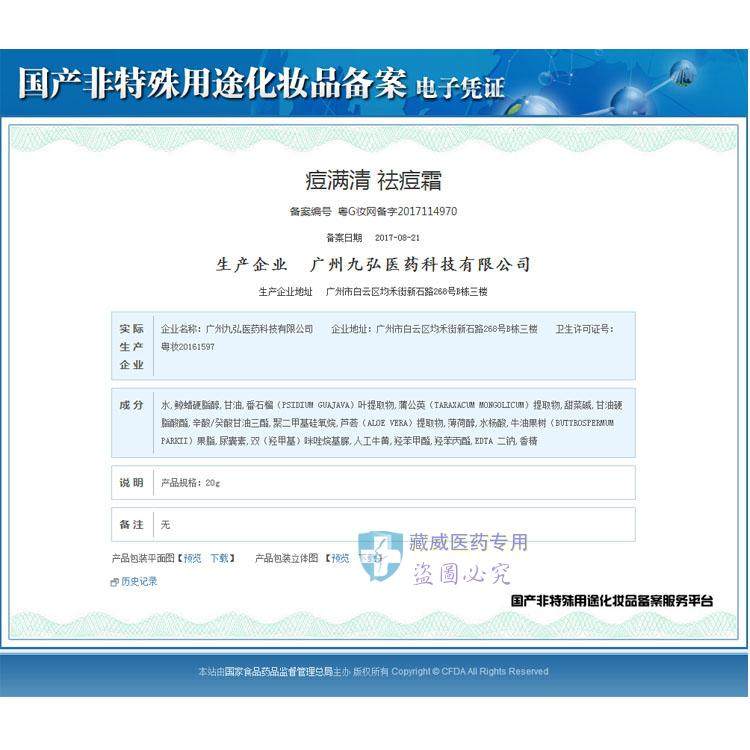Screen dimensions: 750x750
Task: Select the filing date 2017-08-21
Action: pos(397,238)
